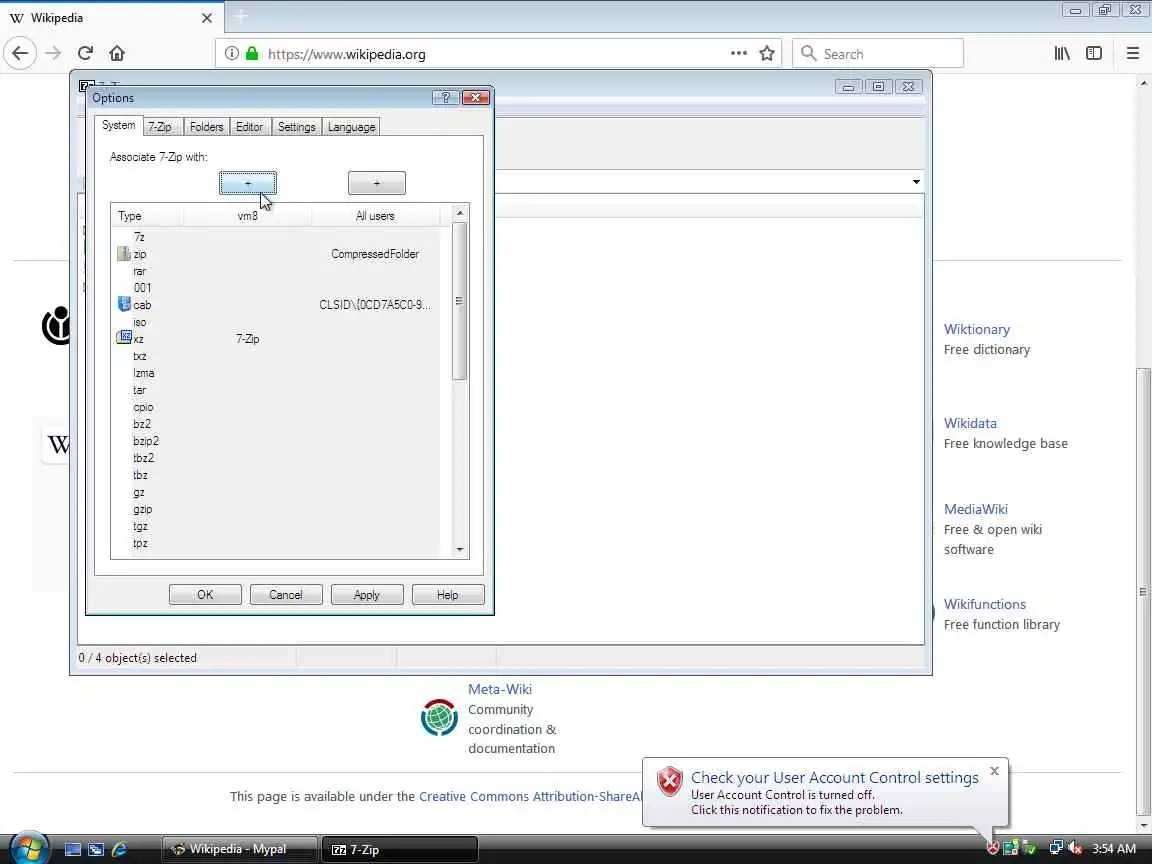Confirm options with OK button
The height and width of the screenshot is (864, 1152).
[x=205, y=594]
